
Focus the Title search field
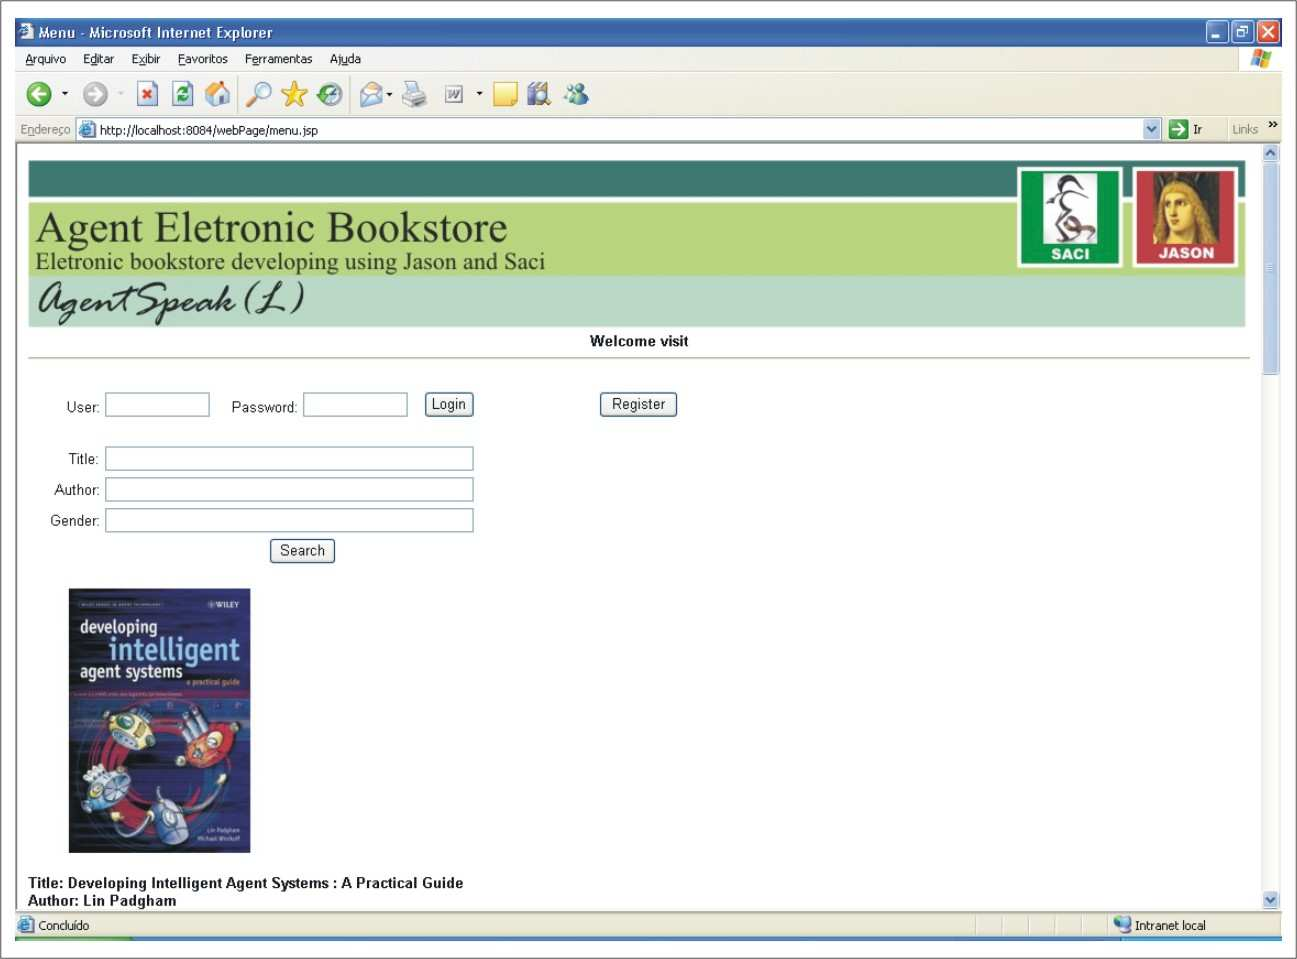click(x=289, y=459)
